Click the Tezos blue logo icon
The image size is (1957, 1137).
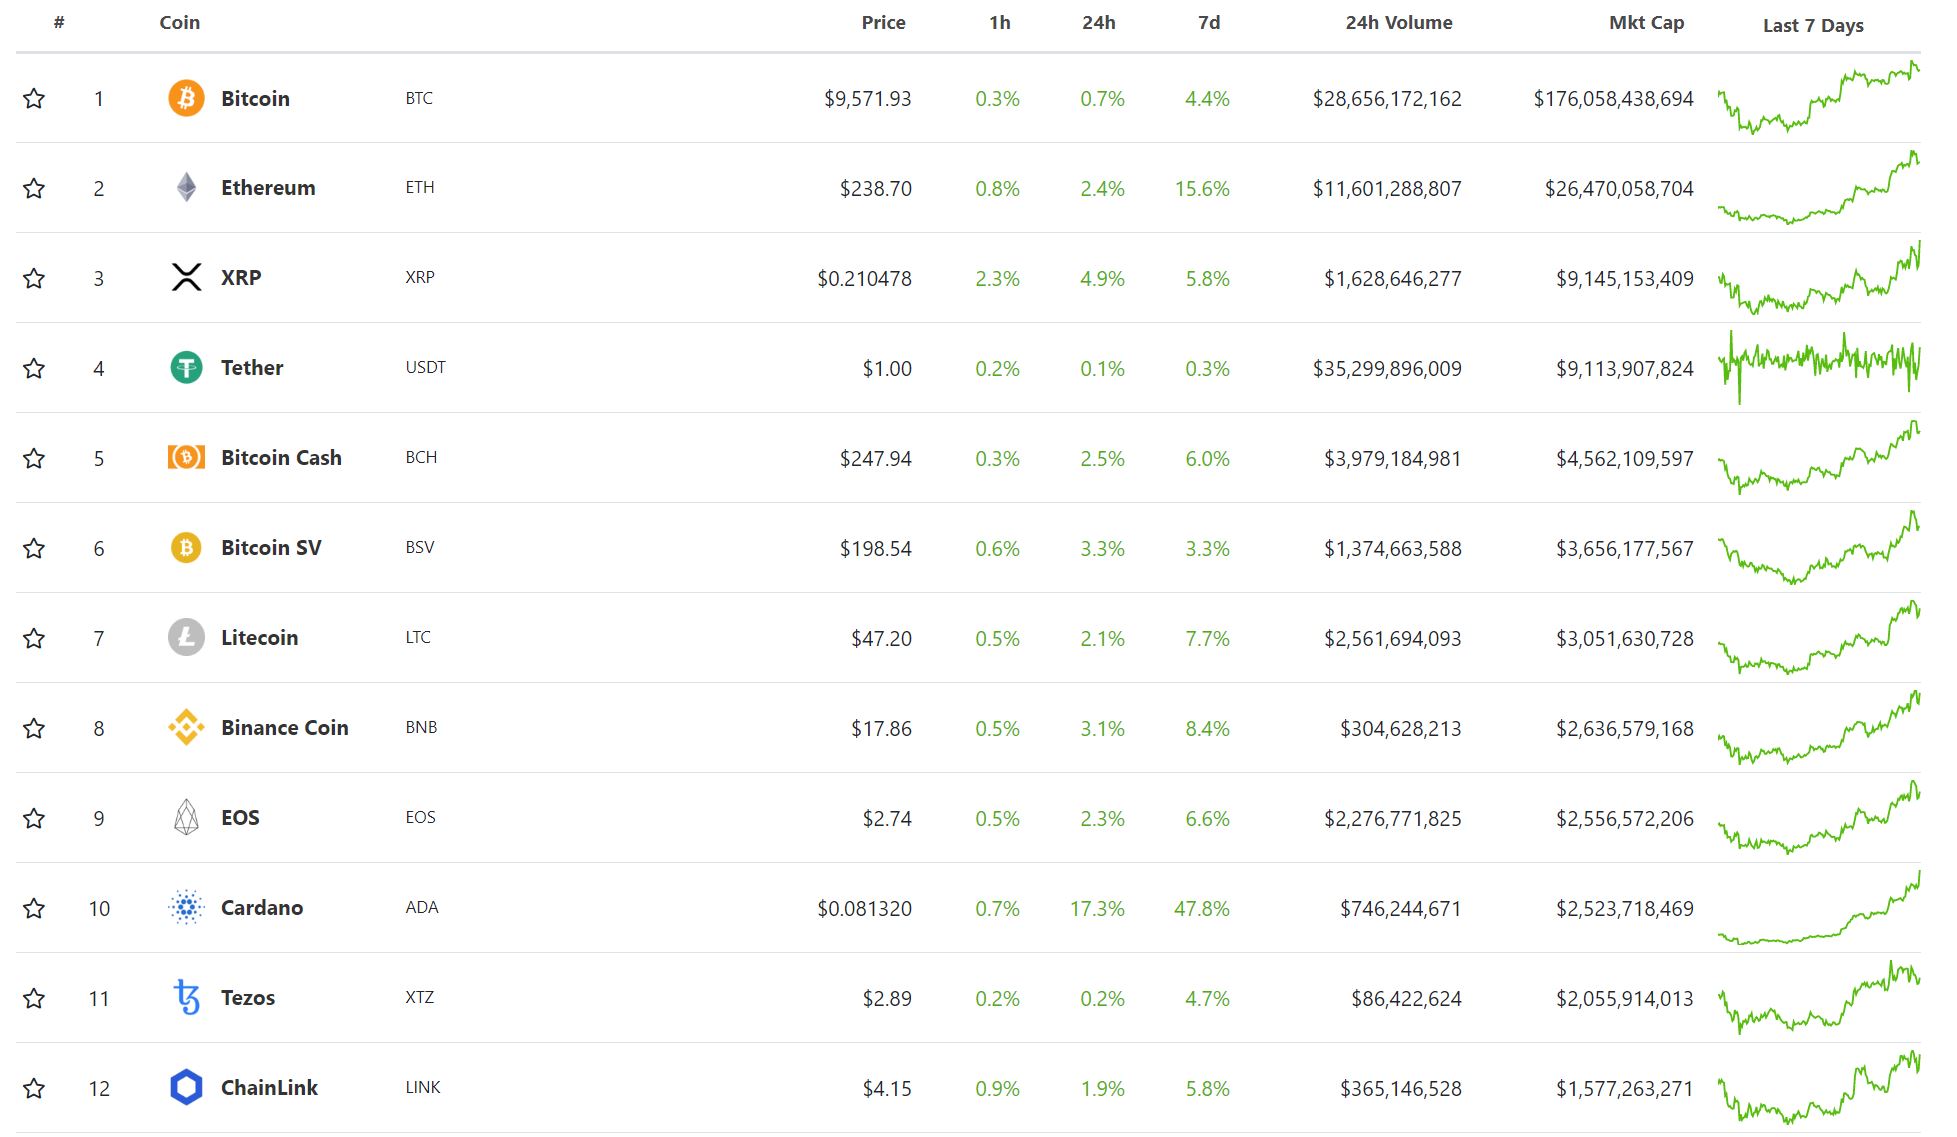click(x=186, y=997)
